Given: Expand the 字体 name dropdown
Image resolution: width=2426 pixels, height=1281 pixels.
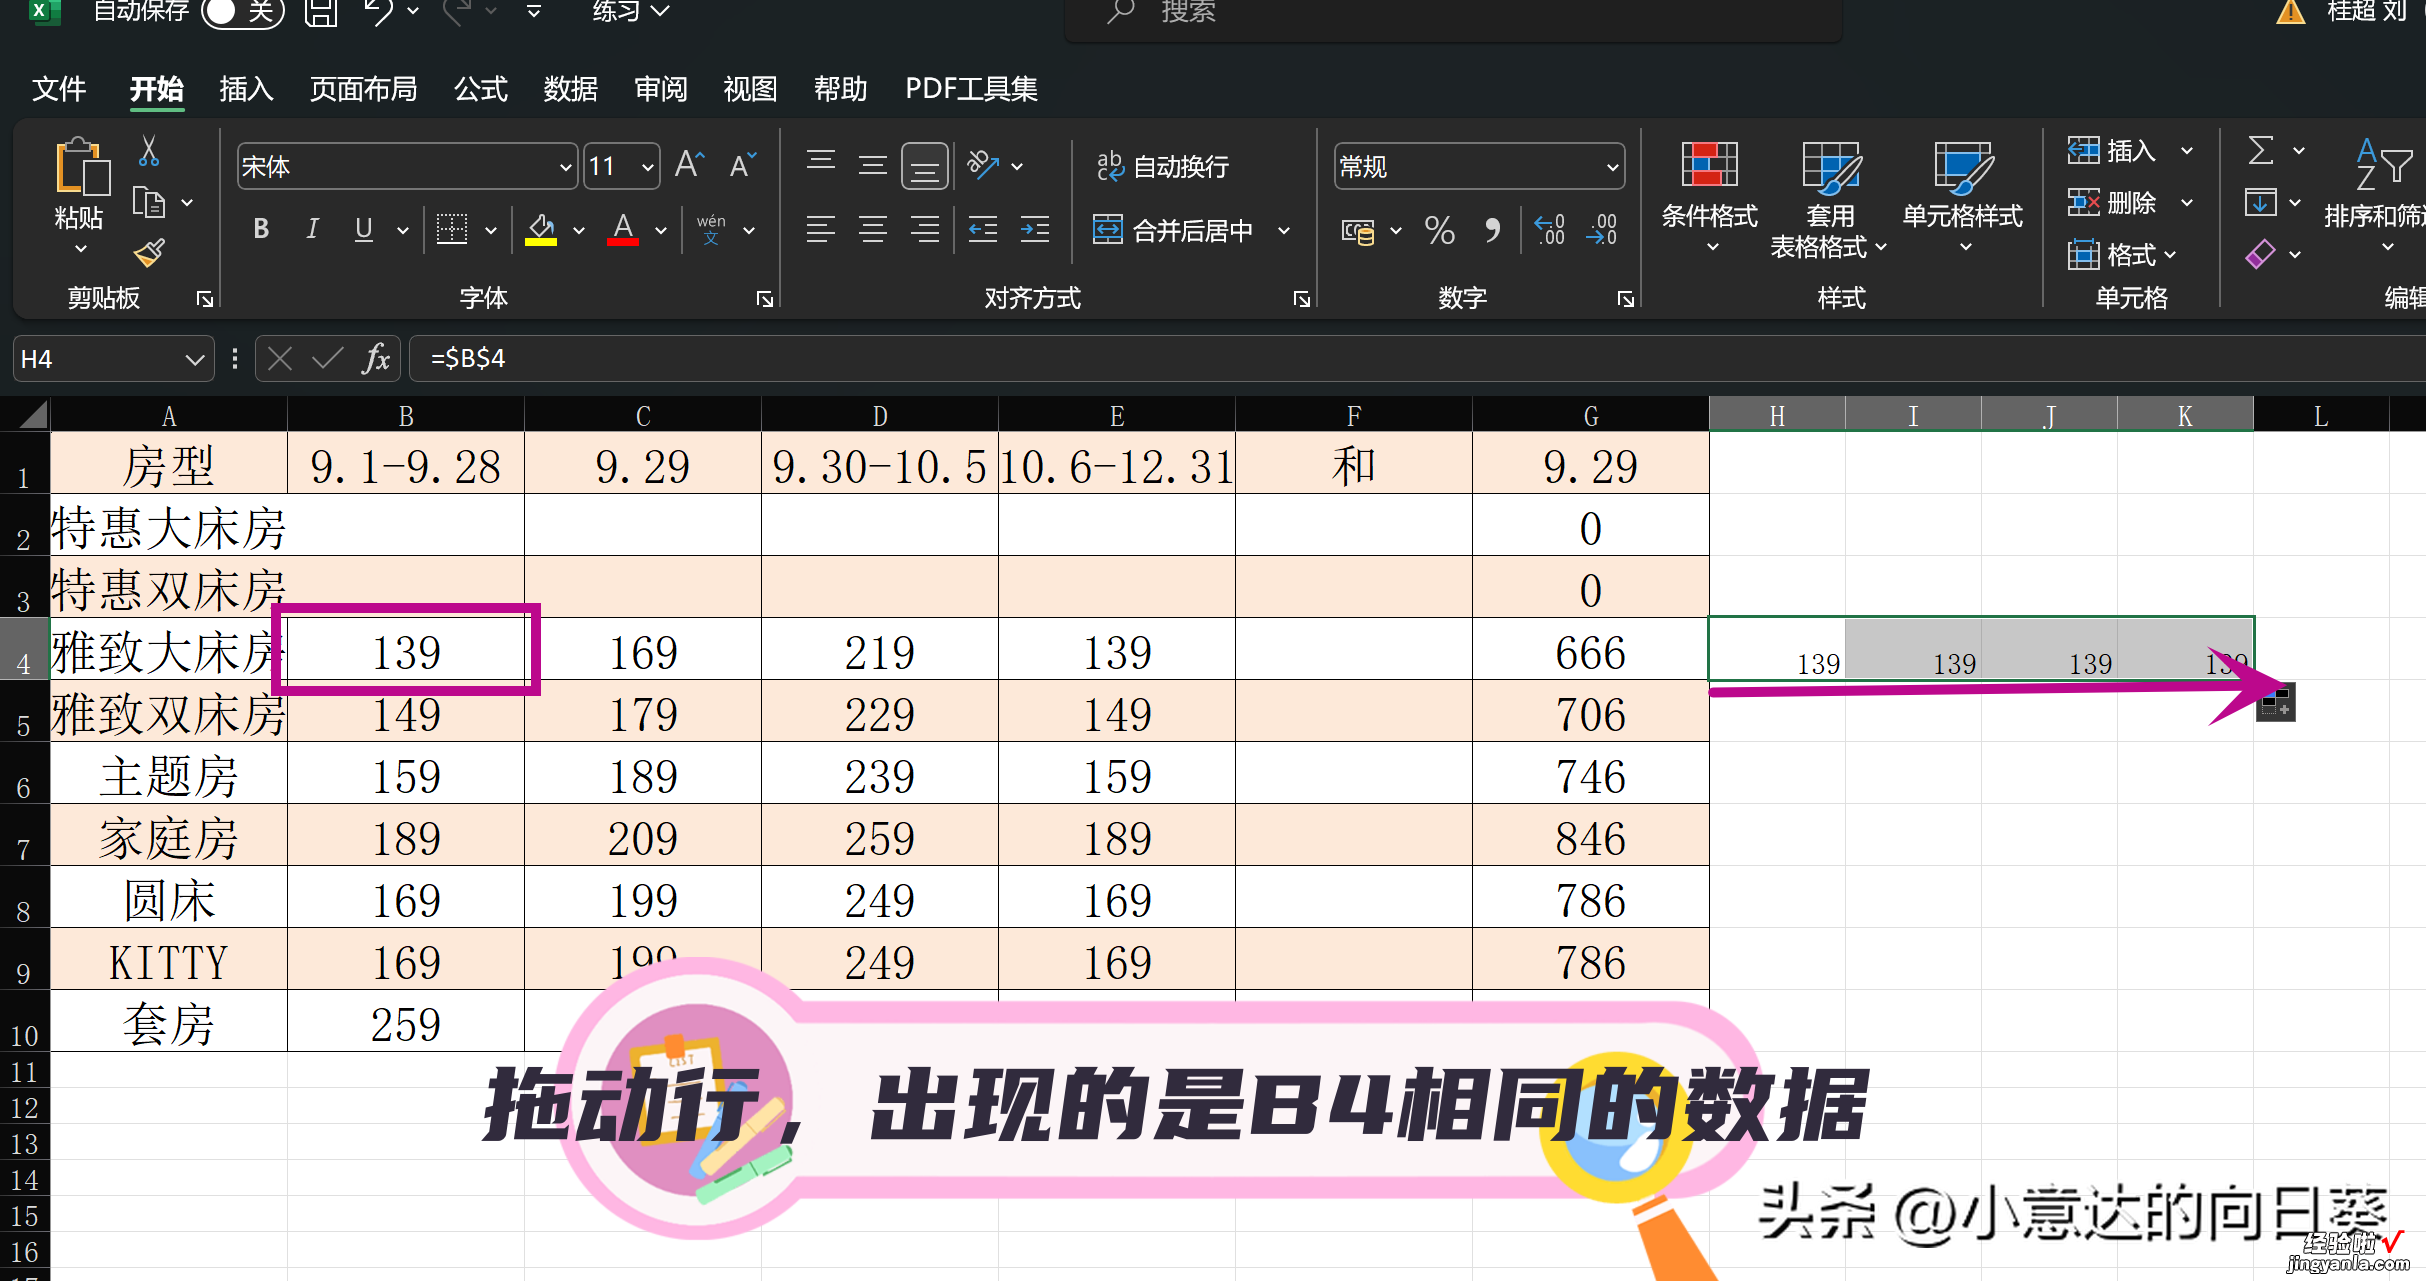Looking at the screenshot, I should tap(570, 165).
